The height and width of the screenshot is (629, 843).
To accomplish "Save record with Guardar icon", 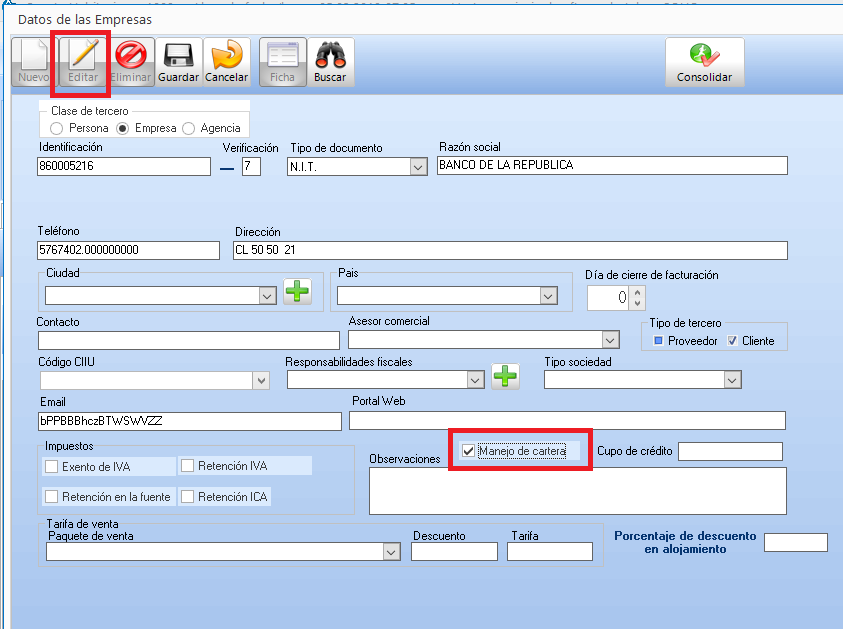I will coord(178,62).
